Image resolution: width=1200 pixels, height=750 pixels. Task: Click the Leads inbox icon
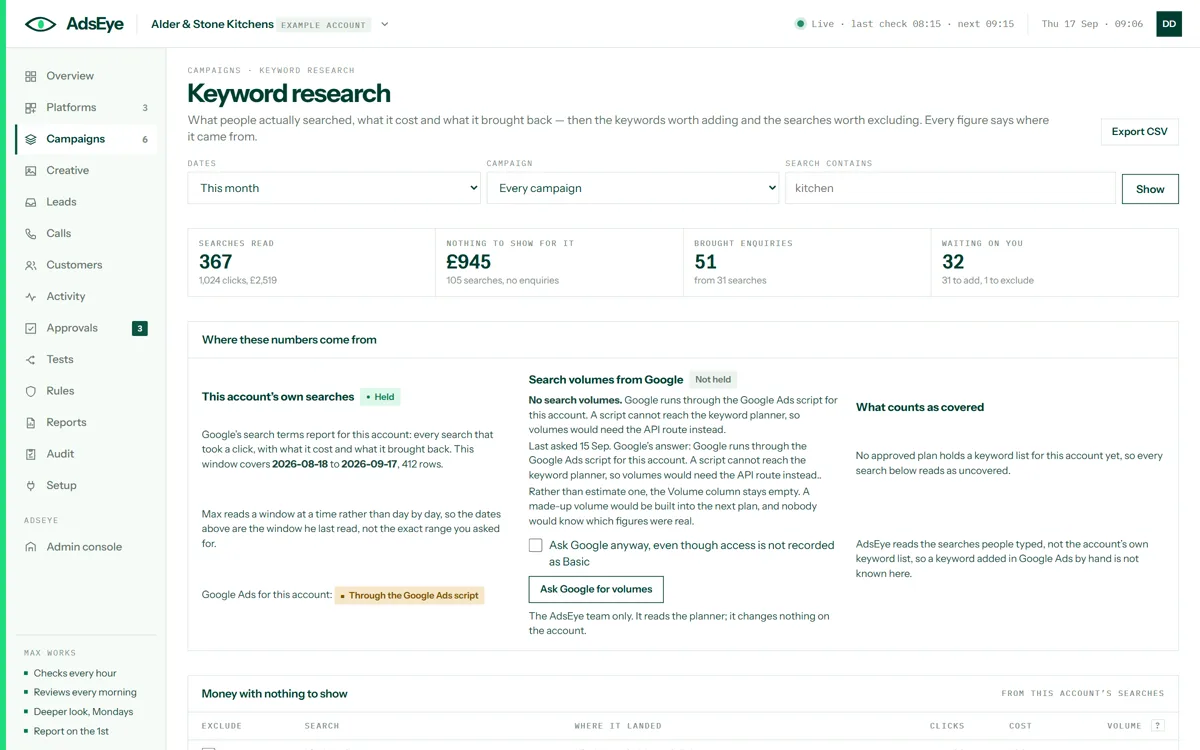pos(31,202)
